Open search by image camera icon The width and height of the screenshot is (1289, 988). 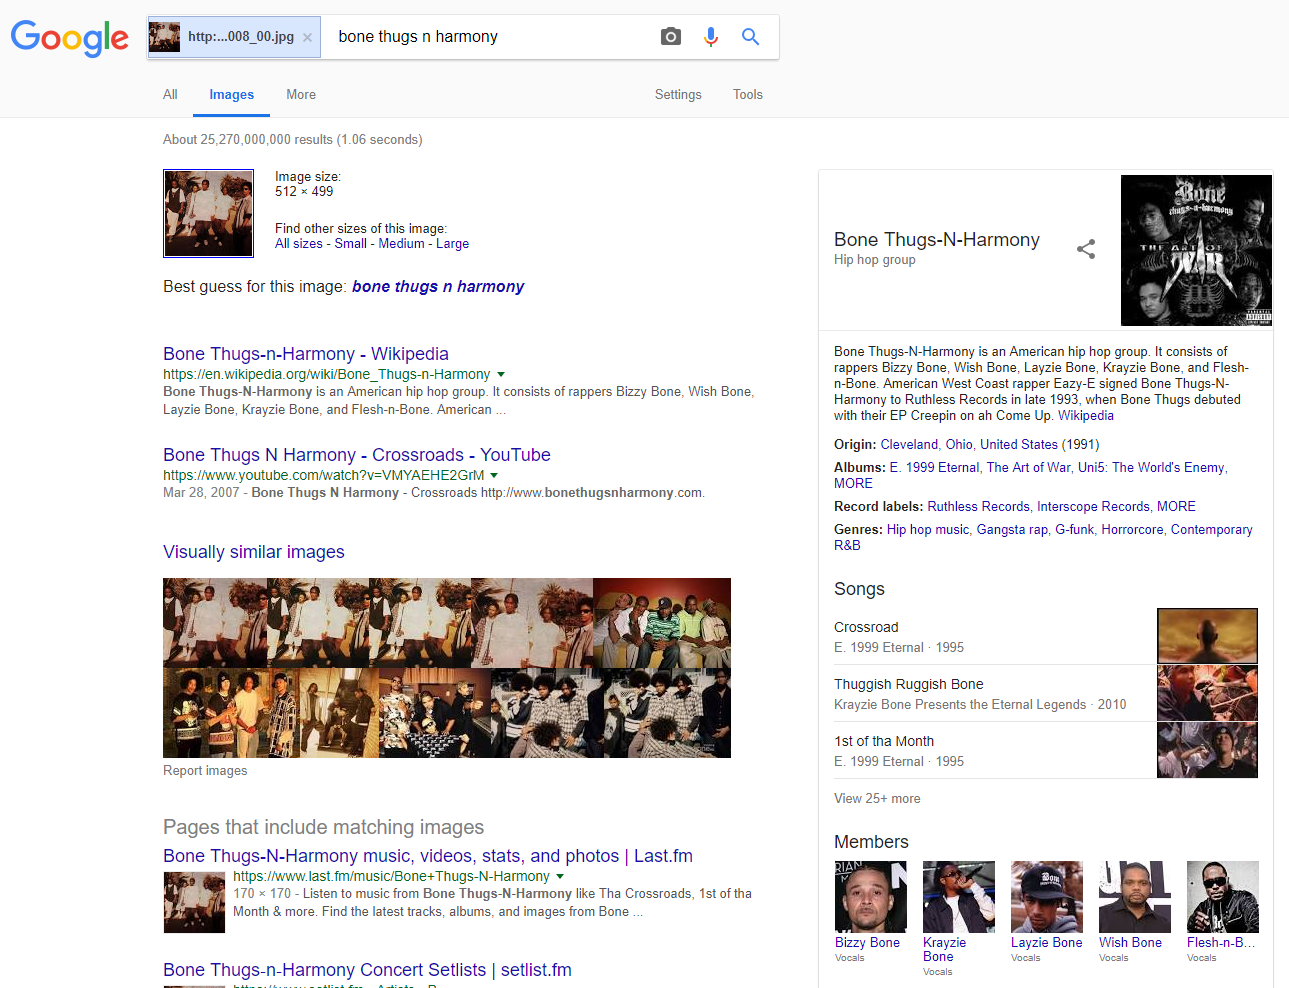pyautogui.click(x=671, y=37)
